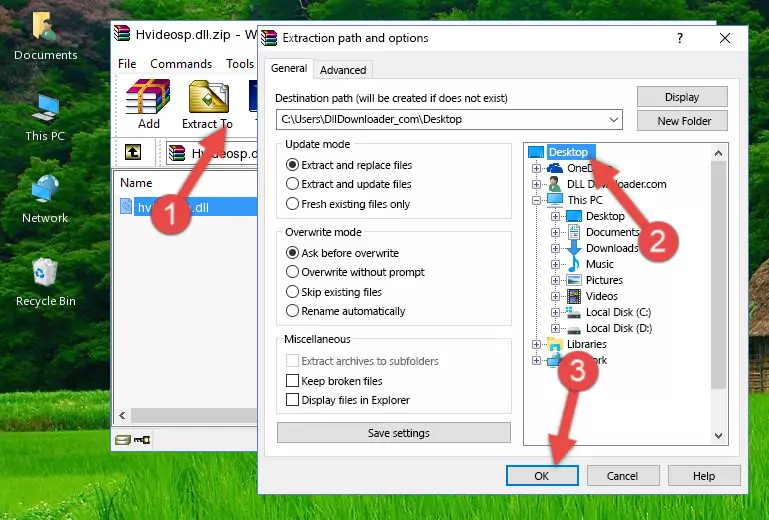Screen dimensions: 769x520
Task: Click the drive icon in WinRAR status bar
Action: click(123, 440)
